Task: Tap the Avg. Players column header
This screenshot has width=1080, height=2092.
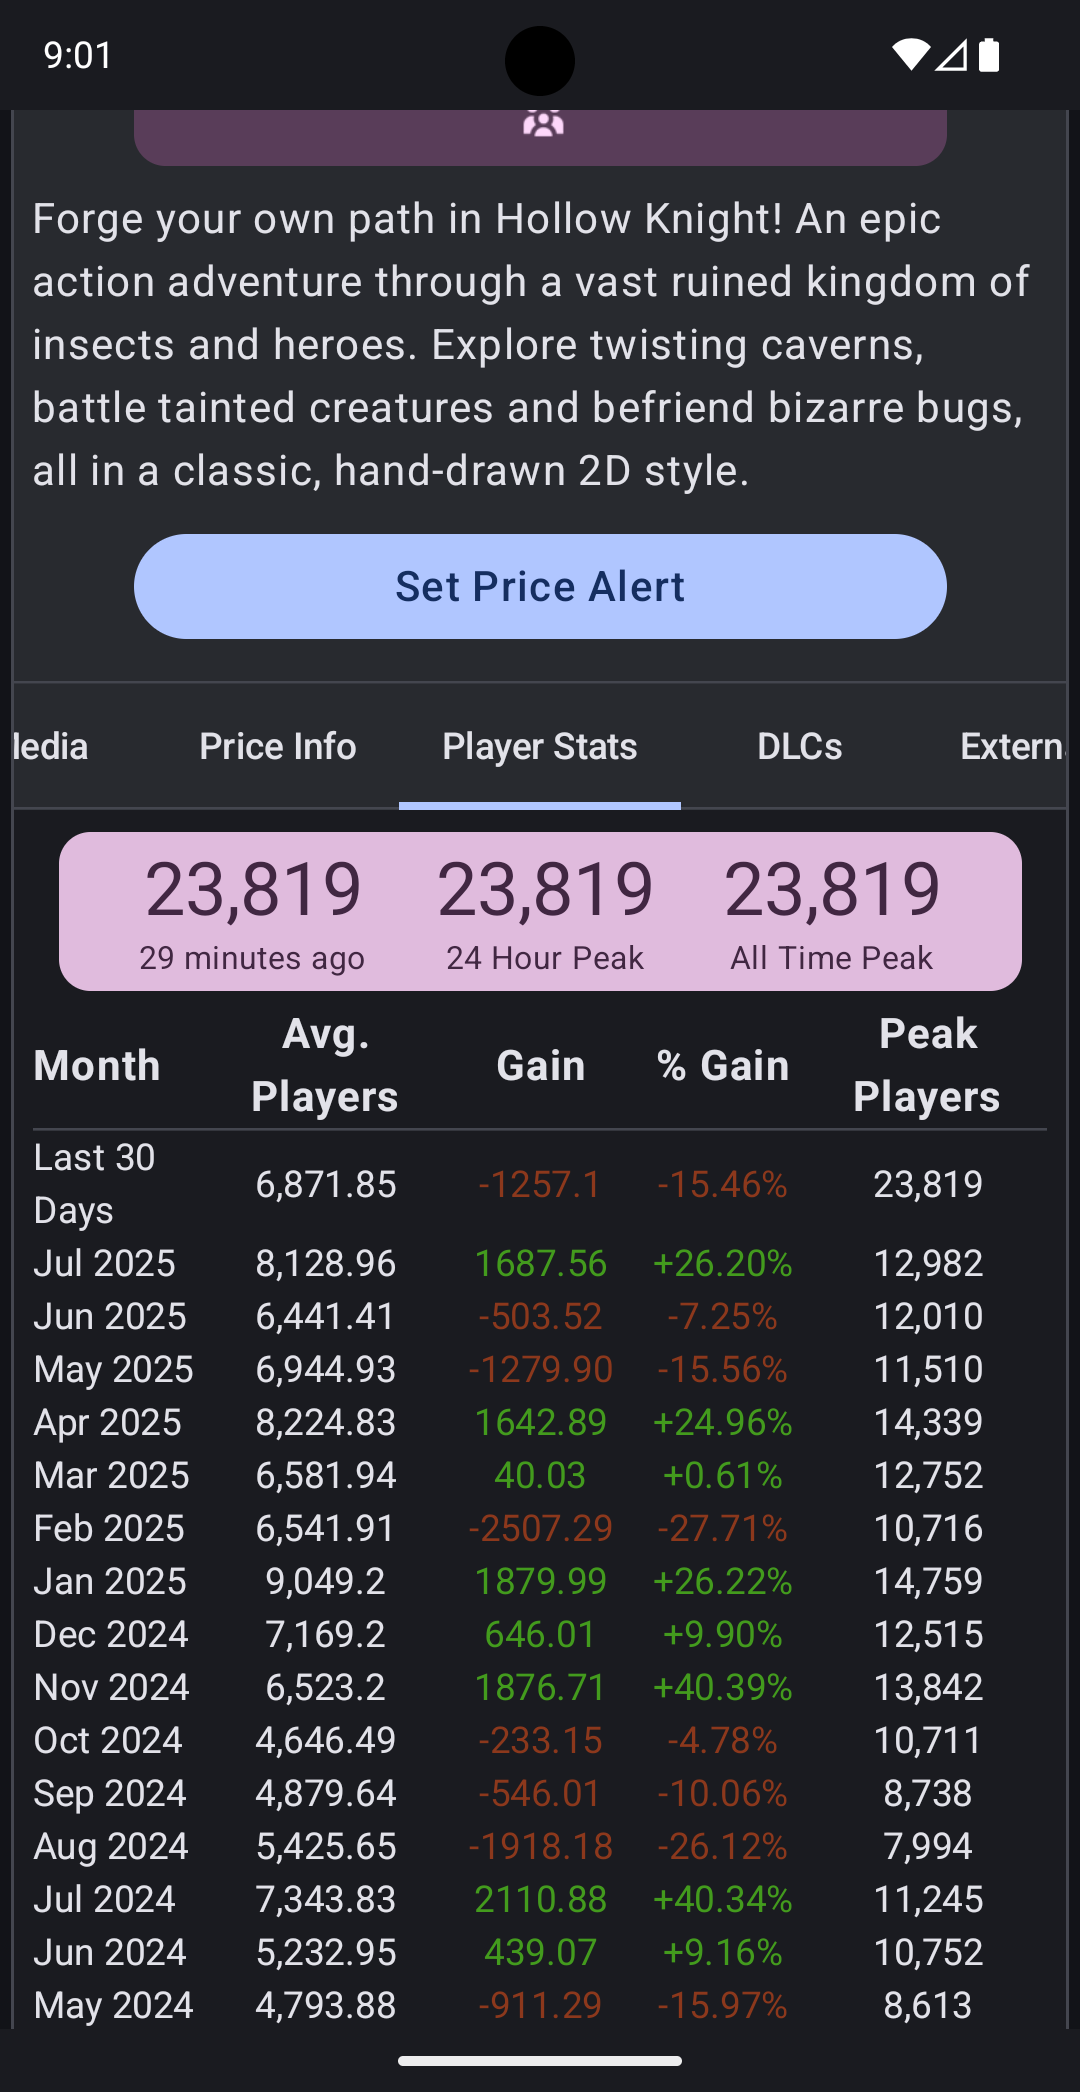Action: 325,1065
